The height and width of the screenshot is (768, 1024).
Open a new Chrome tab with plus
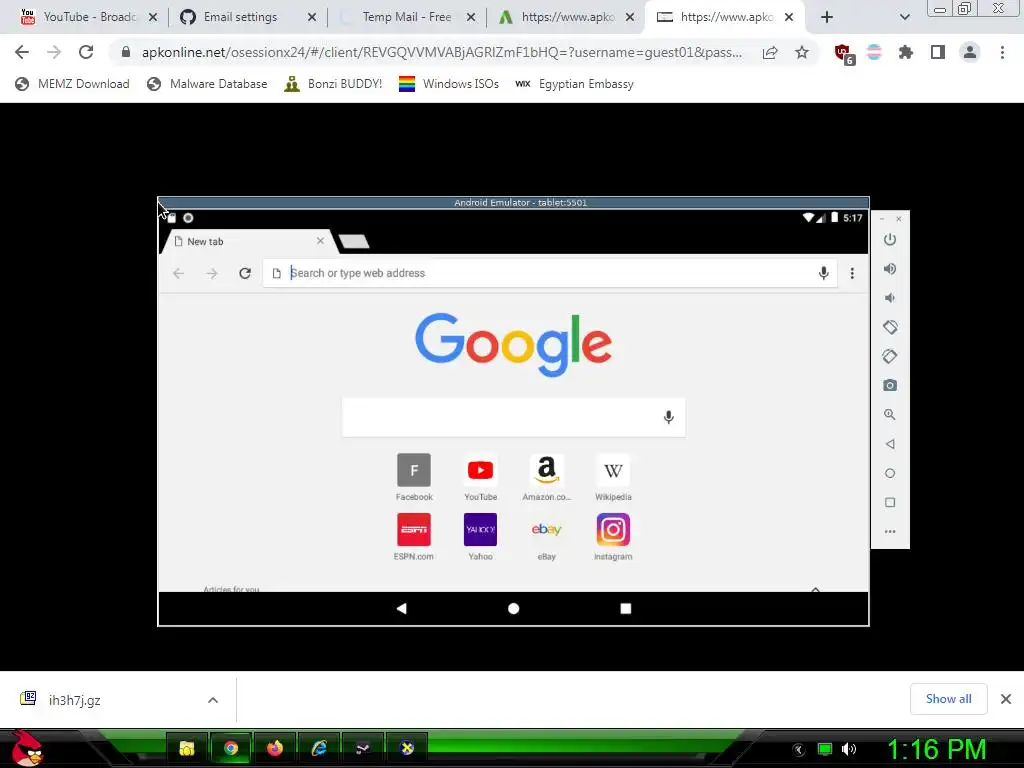[x=827, y=17]
